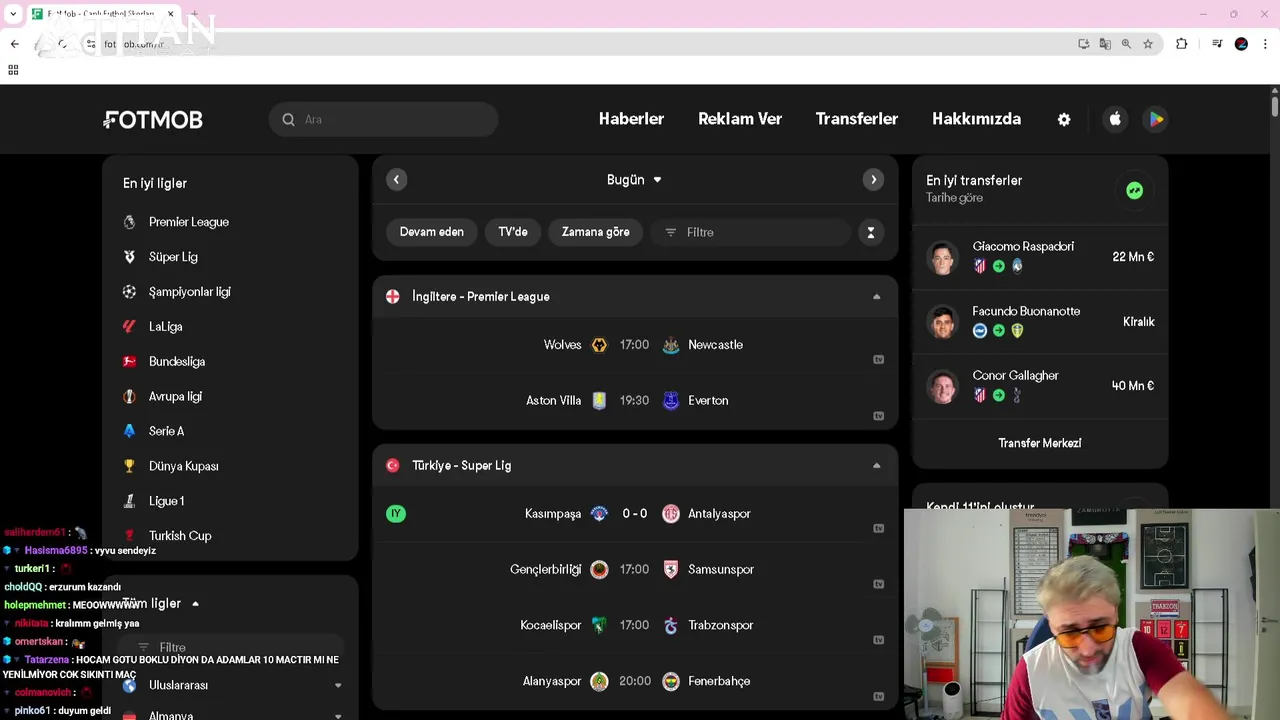Image resolution: width=1280 pixels, height=720 pixels.
Task: Click the search magnifier icon
Action: pyautogui.click(x=288, y=119)
